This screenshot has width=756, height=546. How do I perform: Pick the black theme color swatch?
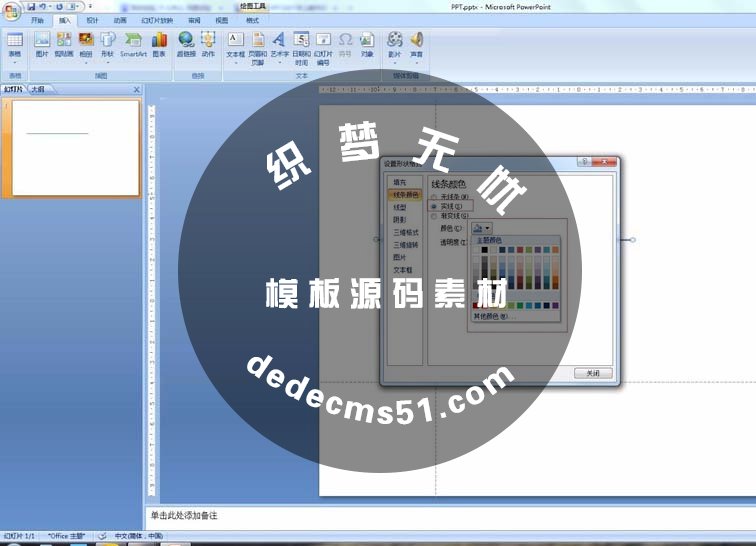(x=486, y=250)
